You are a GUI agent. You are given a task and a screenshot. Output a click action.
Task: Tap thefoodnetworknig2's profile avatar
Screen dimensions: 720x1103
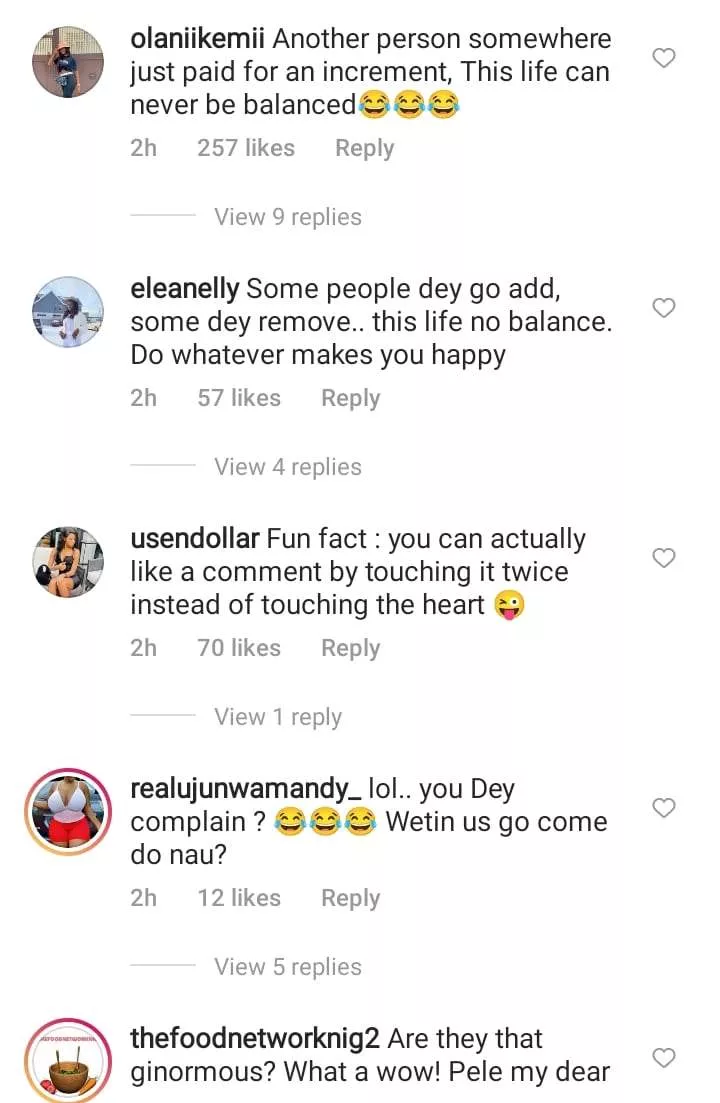(x=69, y=1062)
